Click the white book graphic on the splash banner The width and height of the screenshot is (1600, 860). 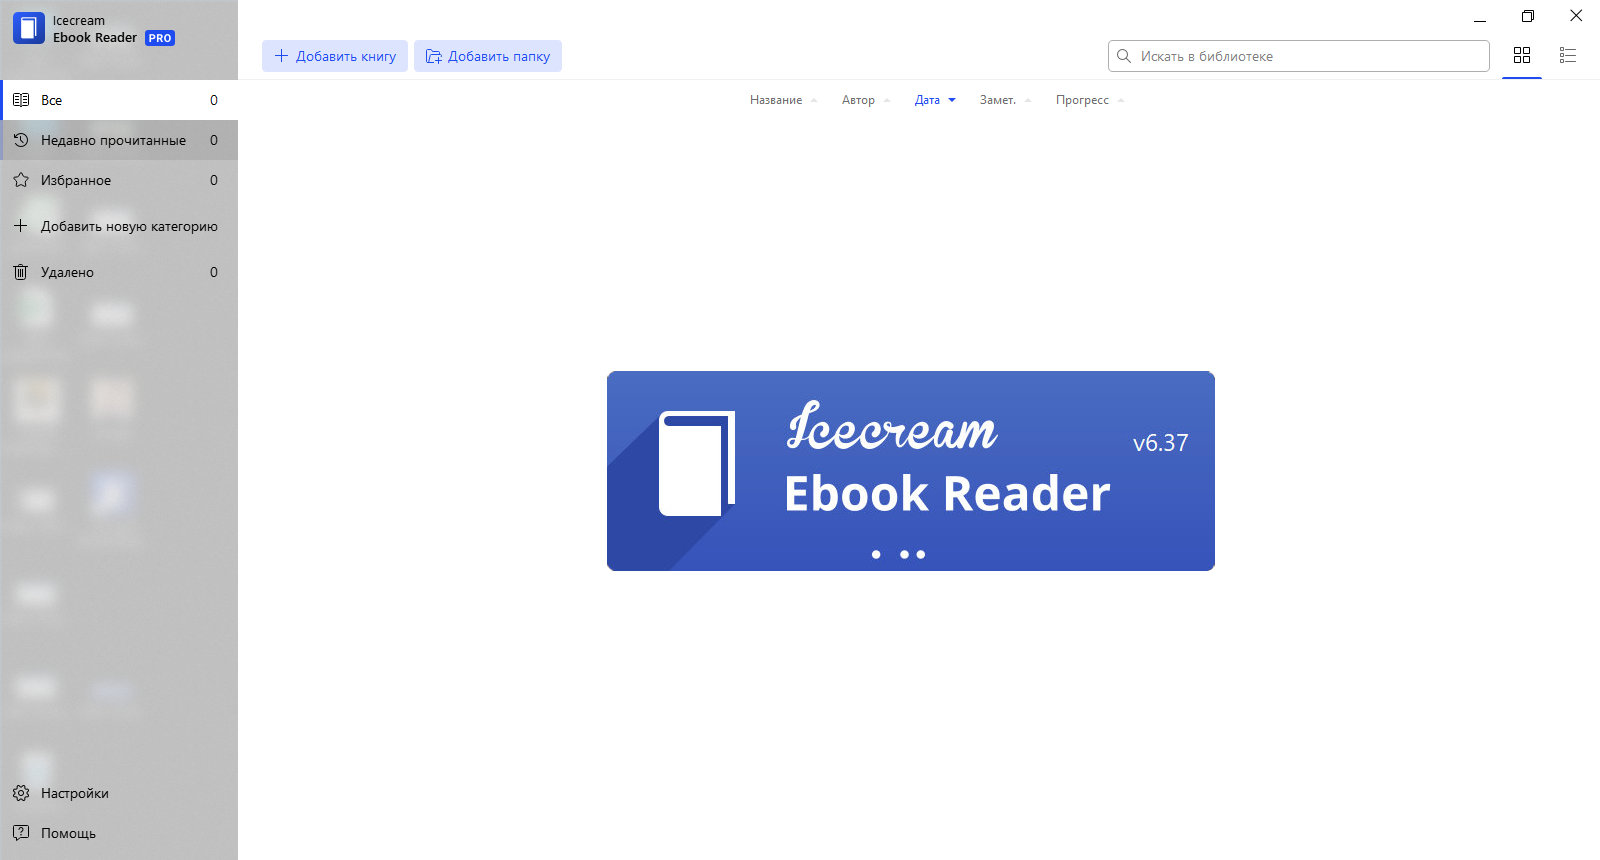[x=697, y=464]
